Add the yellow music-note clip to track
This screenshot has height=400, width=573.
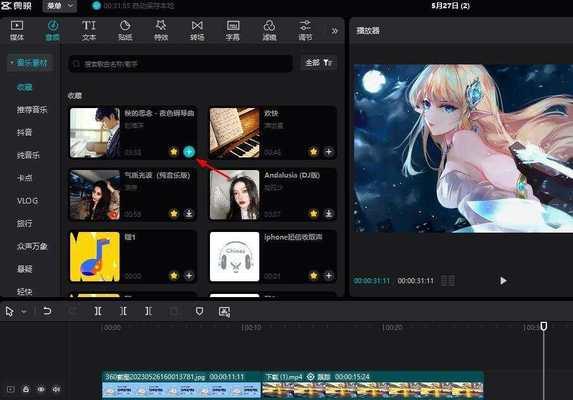coord(189,275)
